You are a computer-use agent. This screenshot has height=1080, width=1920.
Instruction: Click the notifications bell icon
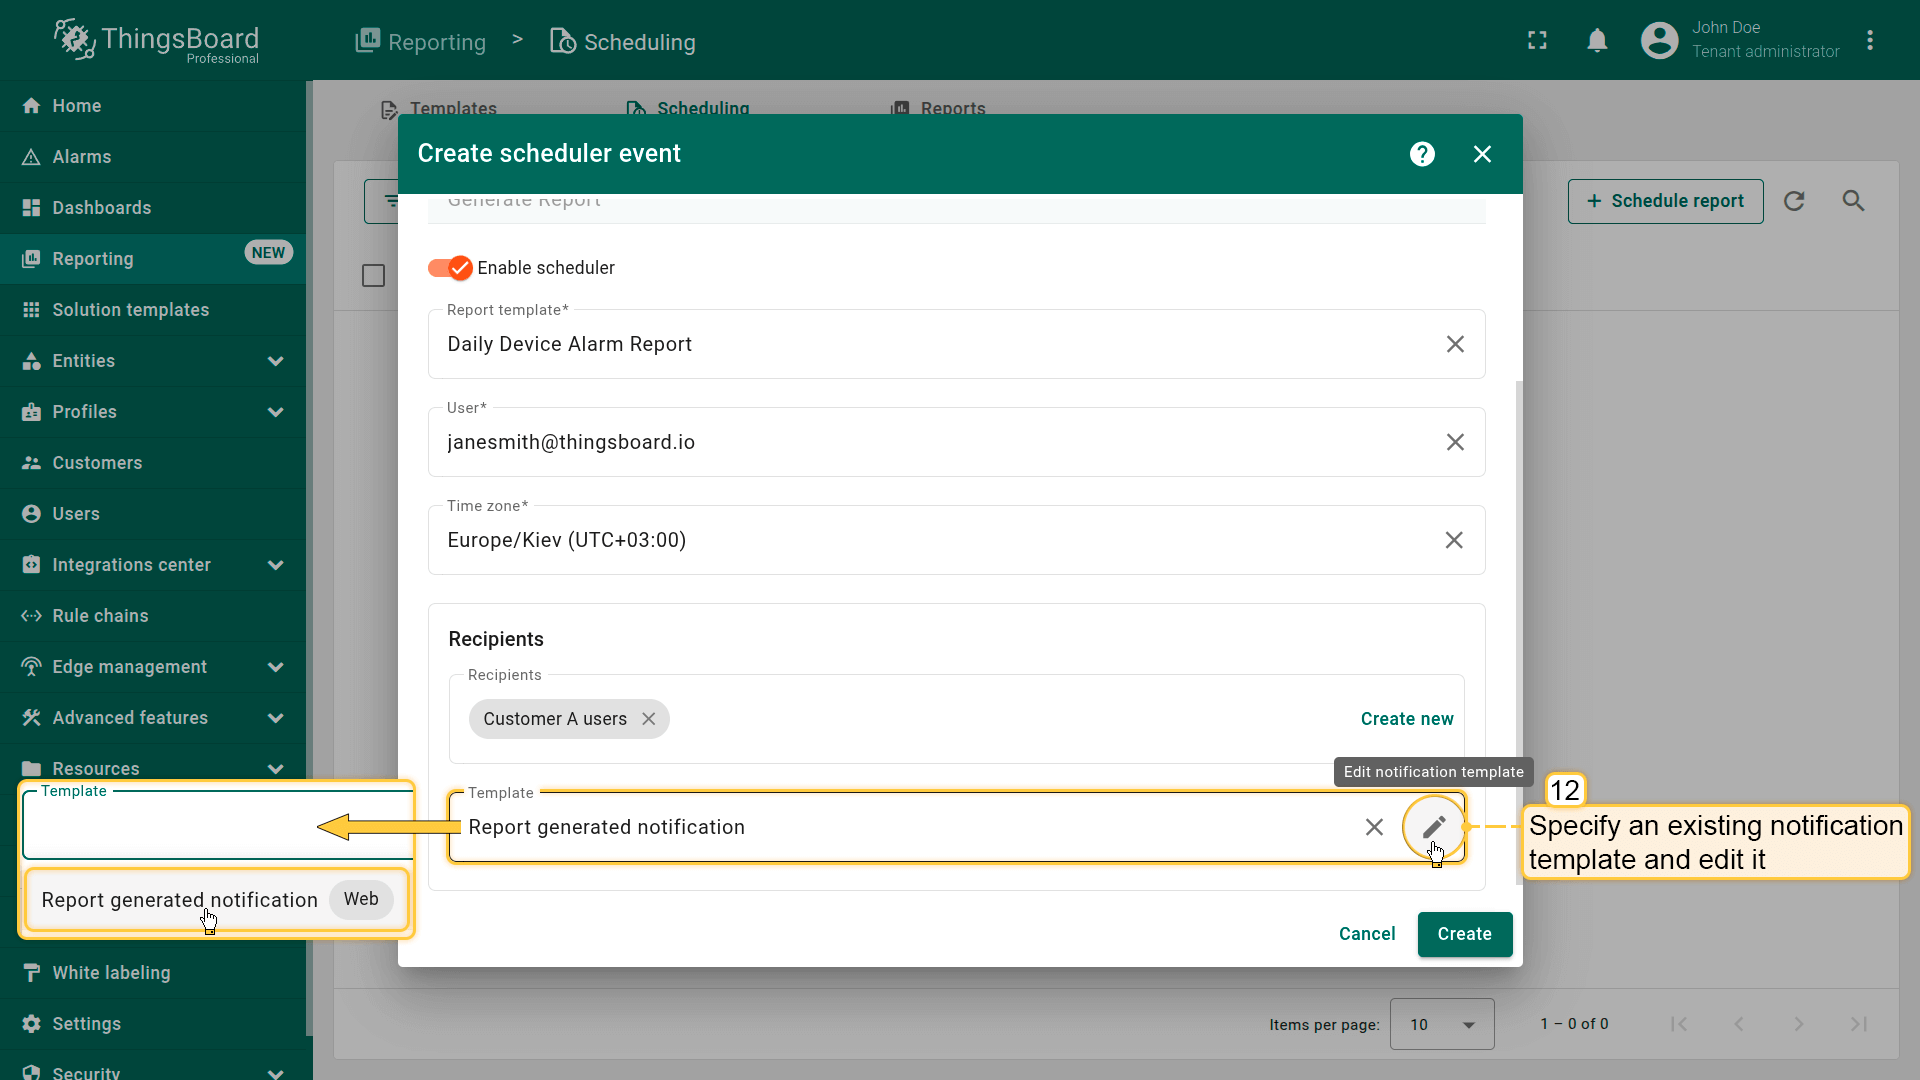(x=1597, y=41)
